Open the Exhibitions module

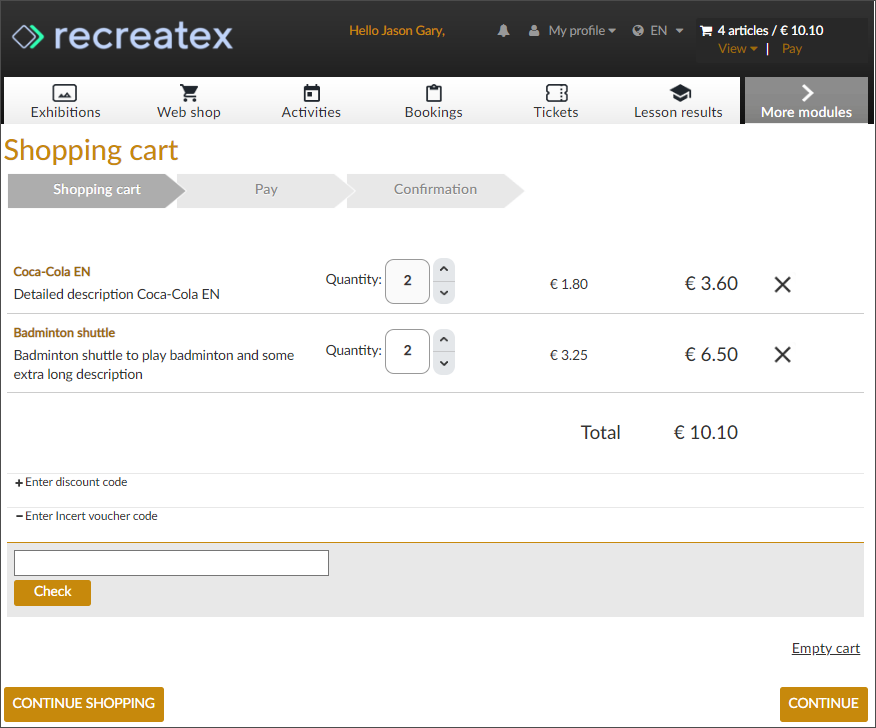pyautogui.click(x=65, y=99)
